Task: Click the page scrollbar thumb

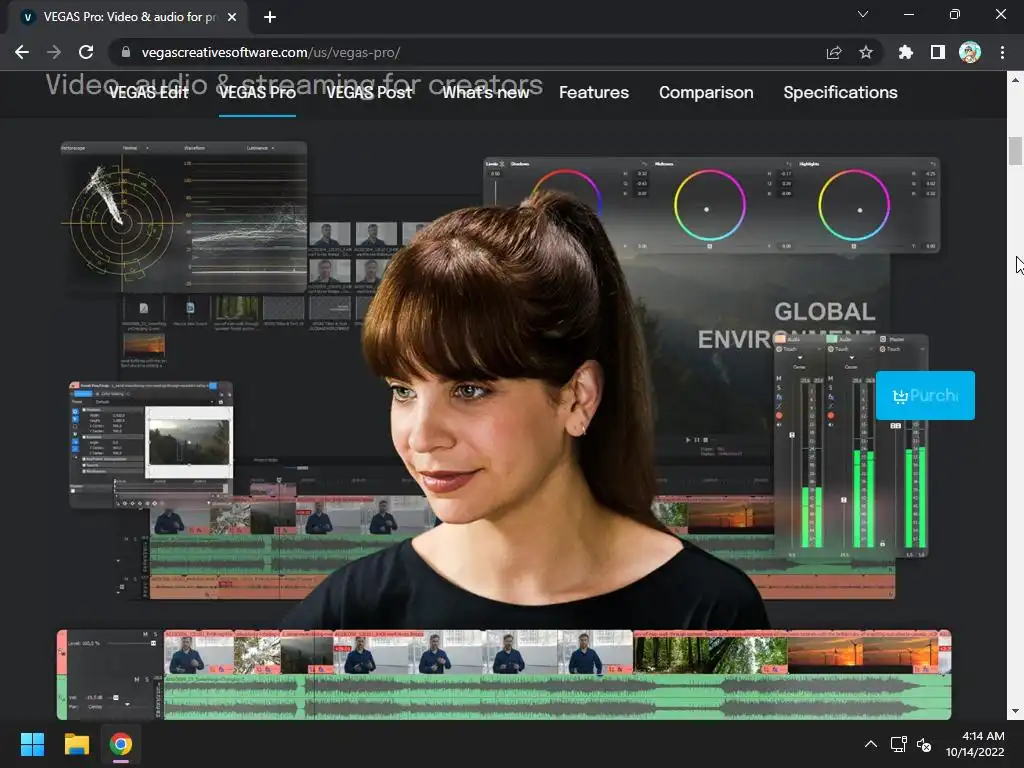Action: (1015, 151)
